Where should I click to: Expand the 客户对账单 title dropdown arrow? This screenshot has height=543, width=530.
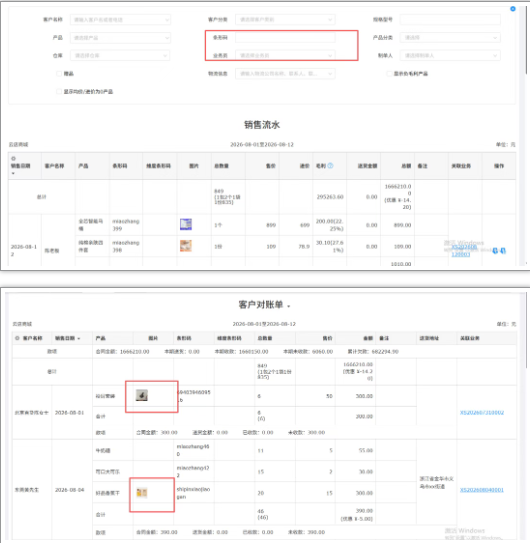point(289,306)
